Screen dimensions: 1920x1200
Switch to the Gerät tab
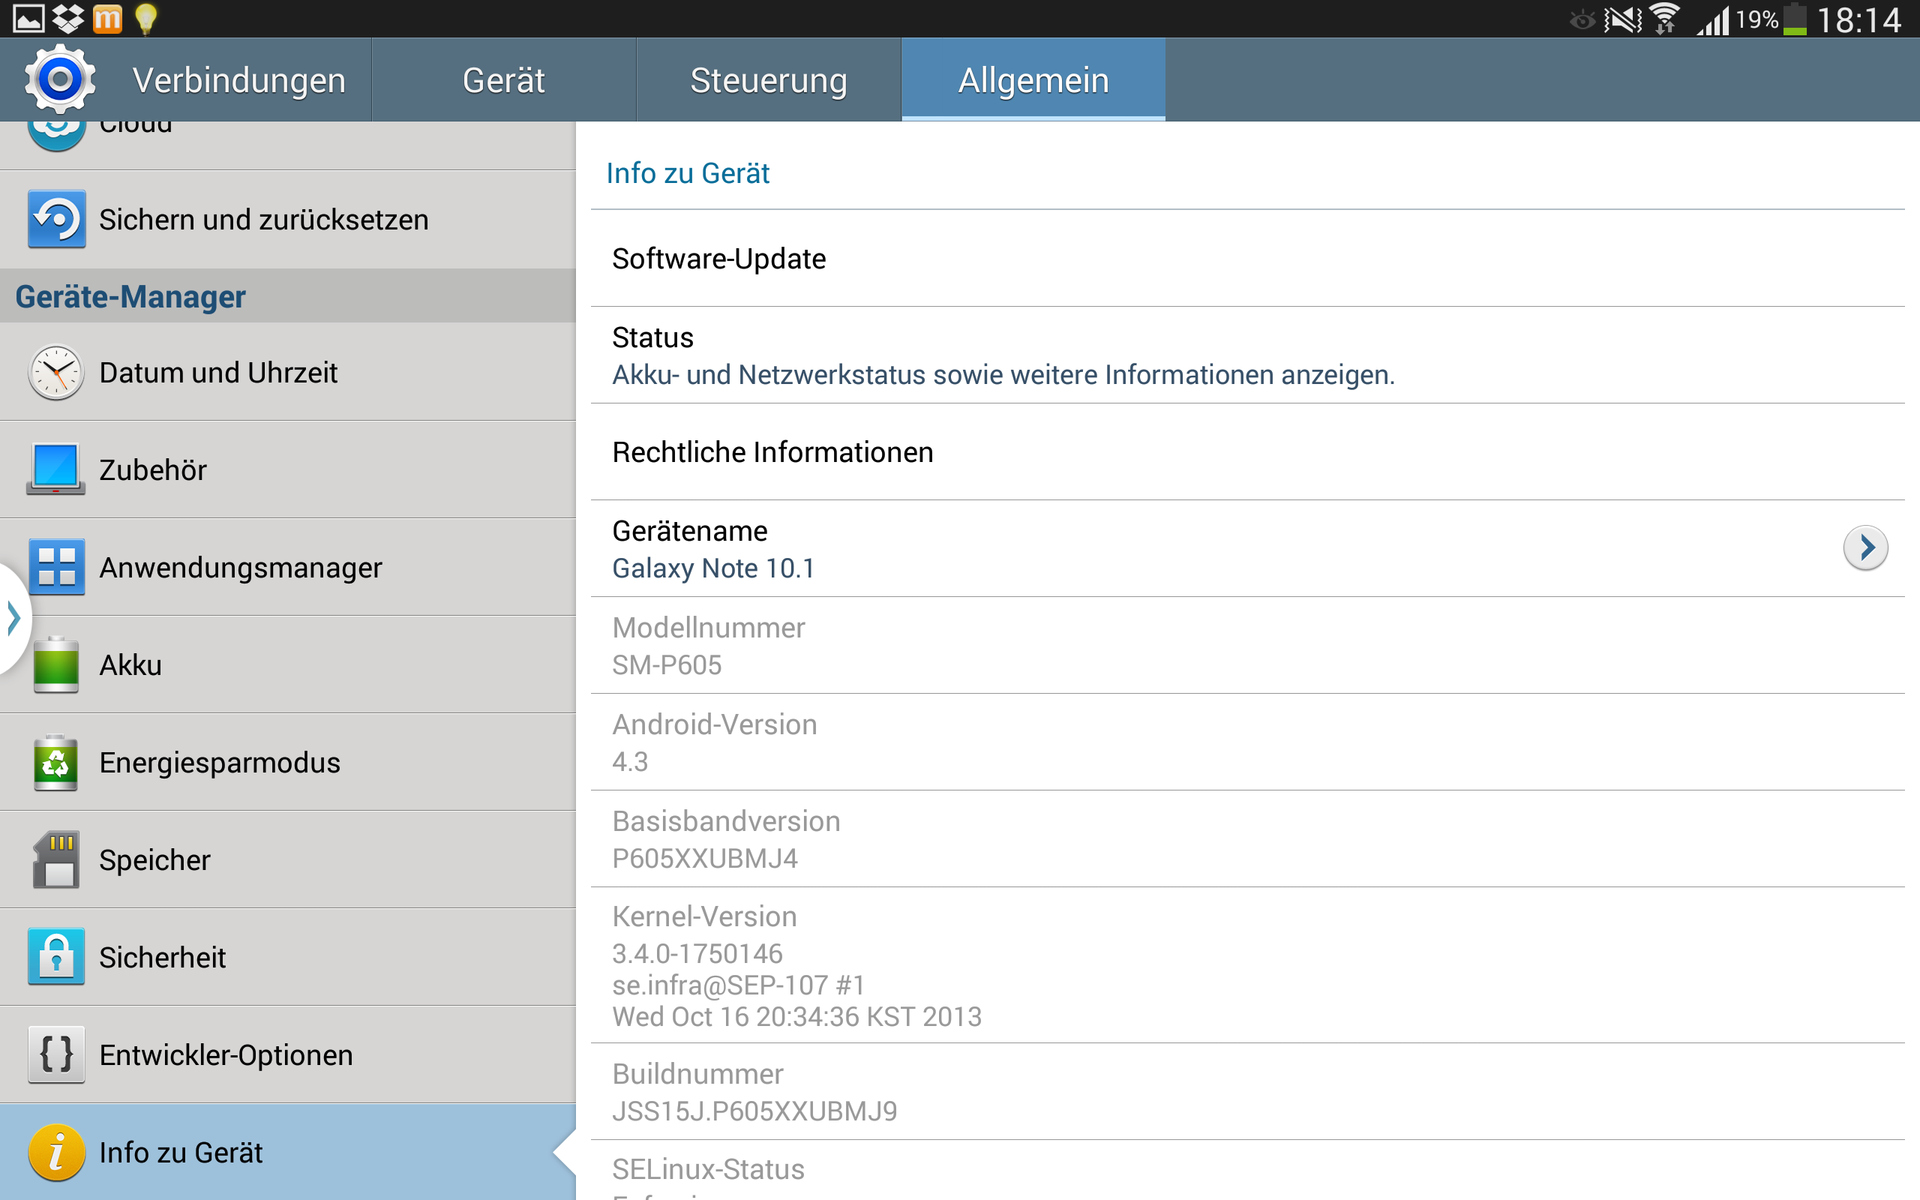pyautogui.click(x=503, y=80)
